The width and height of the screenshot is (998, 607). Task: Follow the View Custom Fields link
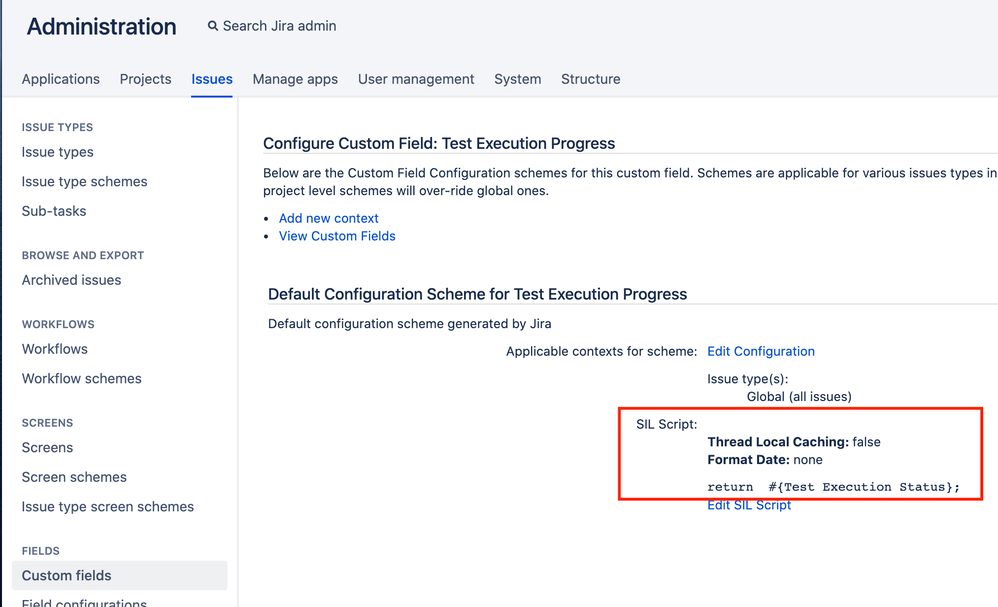[337, 236]
